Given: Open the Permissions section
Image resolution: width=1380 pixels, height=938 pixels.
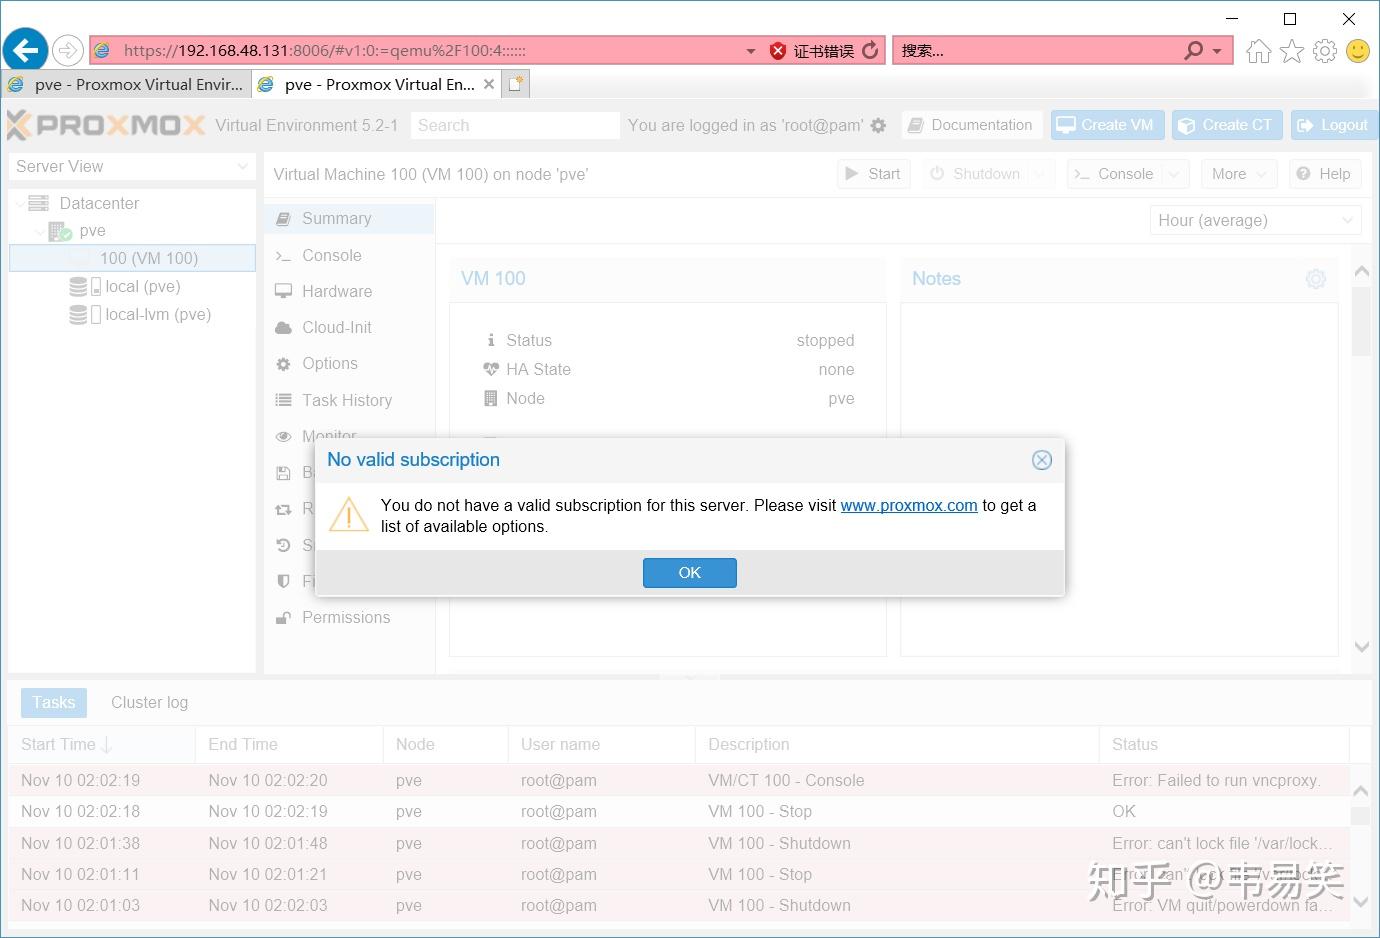Looking at the screenshot, I should [349, 618].
